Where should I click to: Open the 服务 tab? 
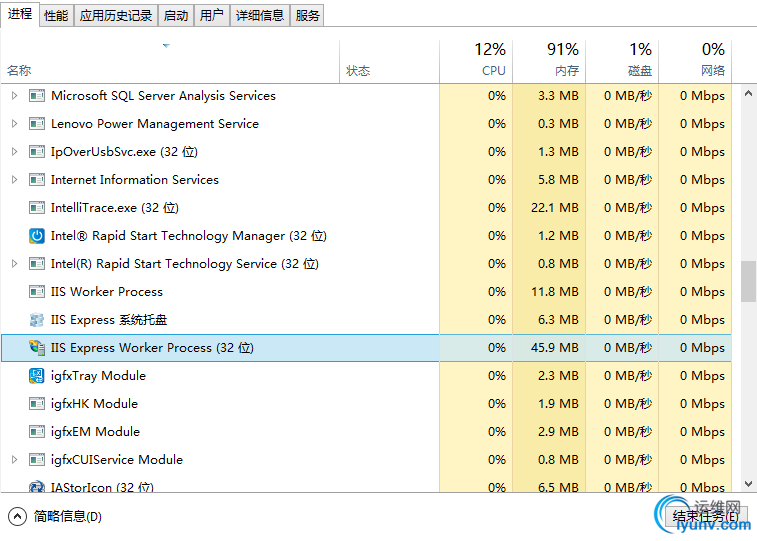(308, 15)
